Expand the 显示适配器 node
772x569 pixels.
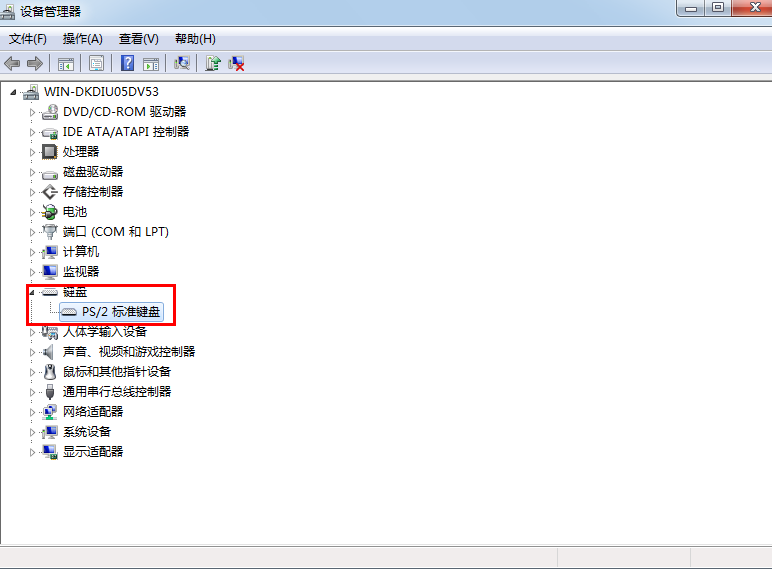pyautogui.click(x=32, y=452)
